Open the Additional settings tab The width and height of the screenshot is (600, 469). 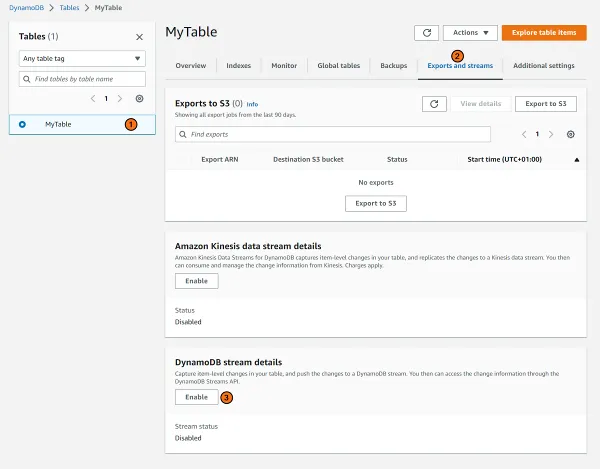tap(544, 66)
